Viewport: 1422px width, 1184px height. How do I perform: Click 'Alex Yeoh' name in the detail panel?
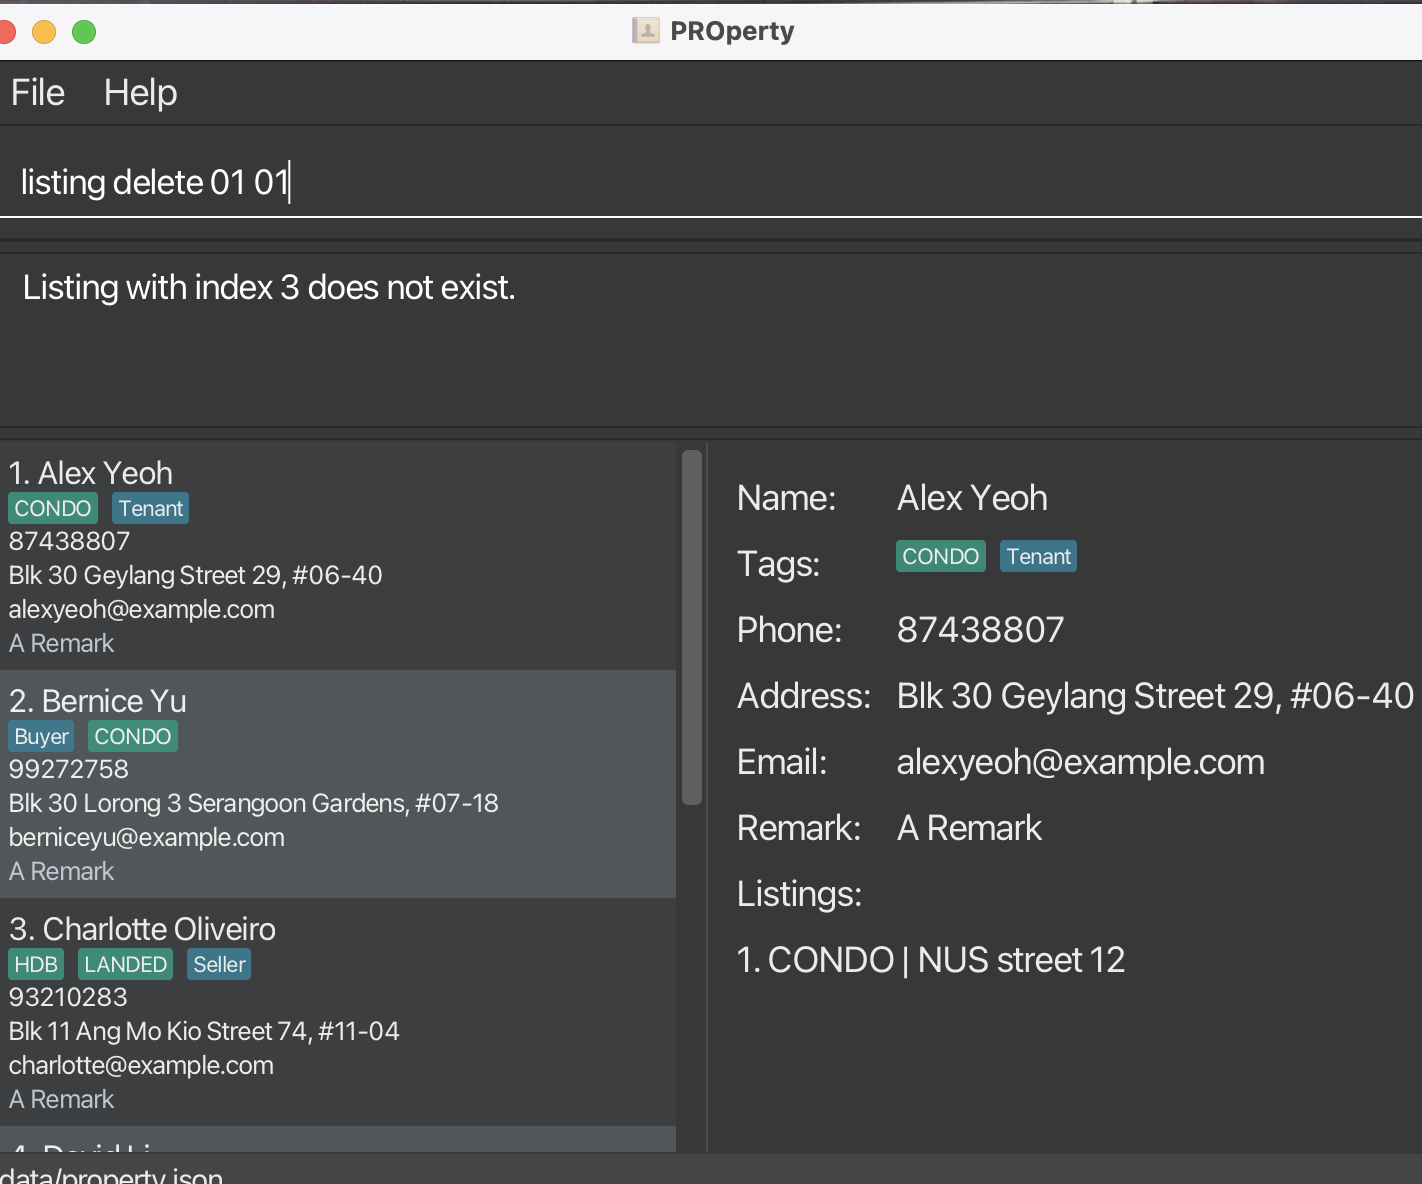(972, 498)
